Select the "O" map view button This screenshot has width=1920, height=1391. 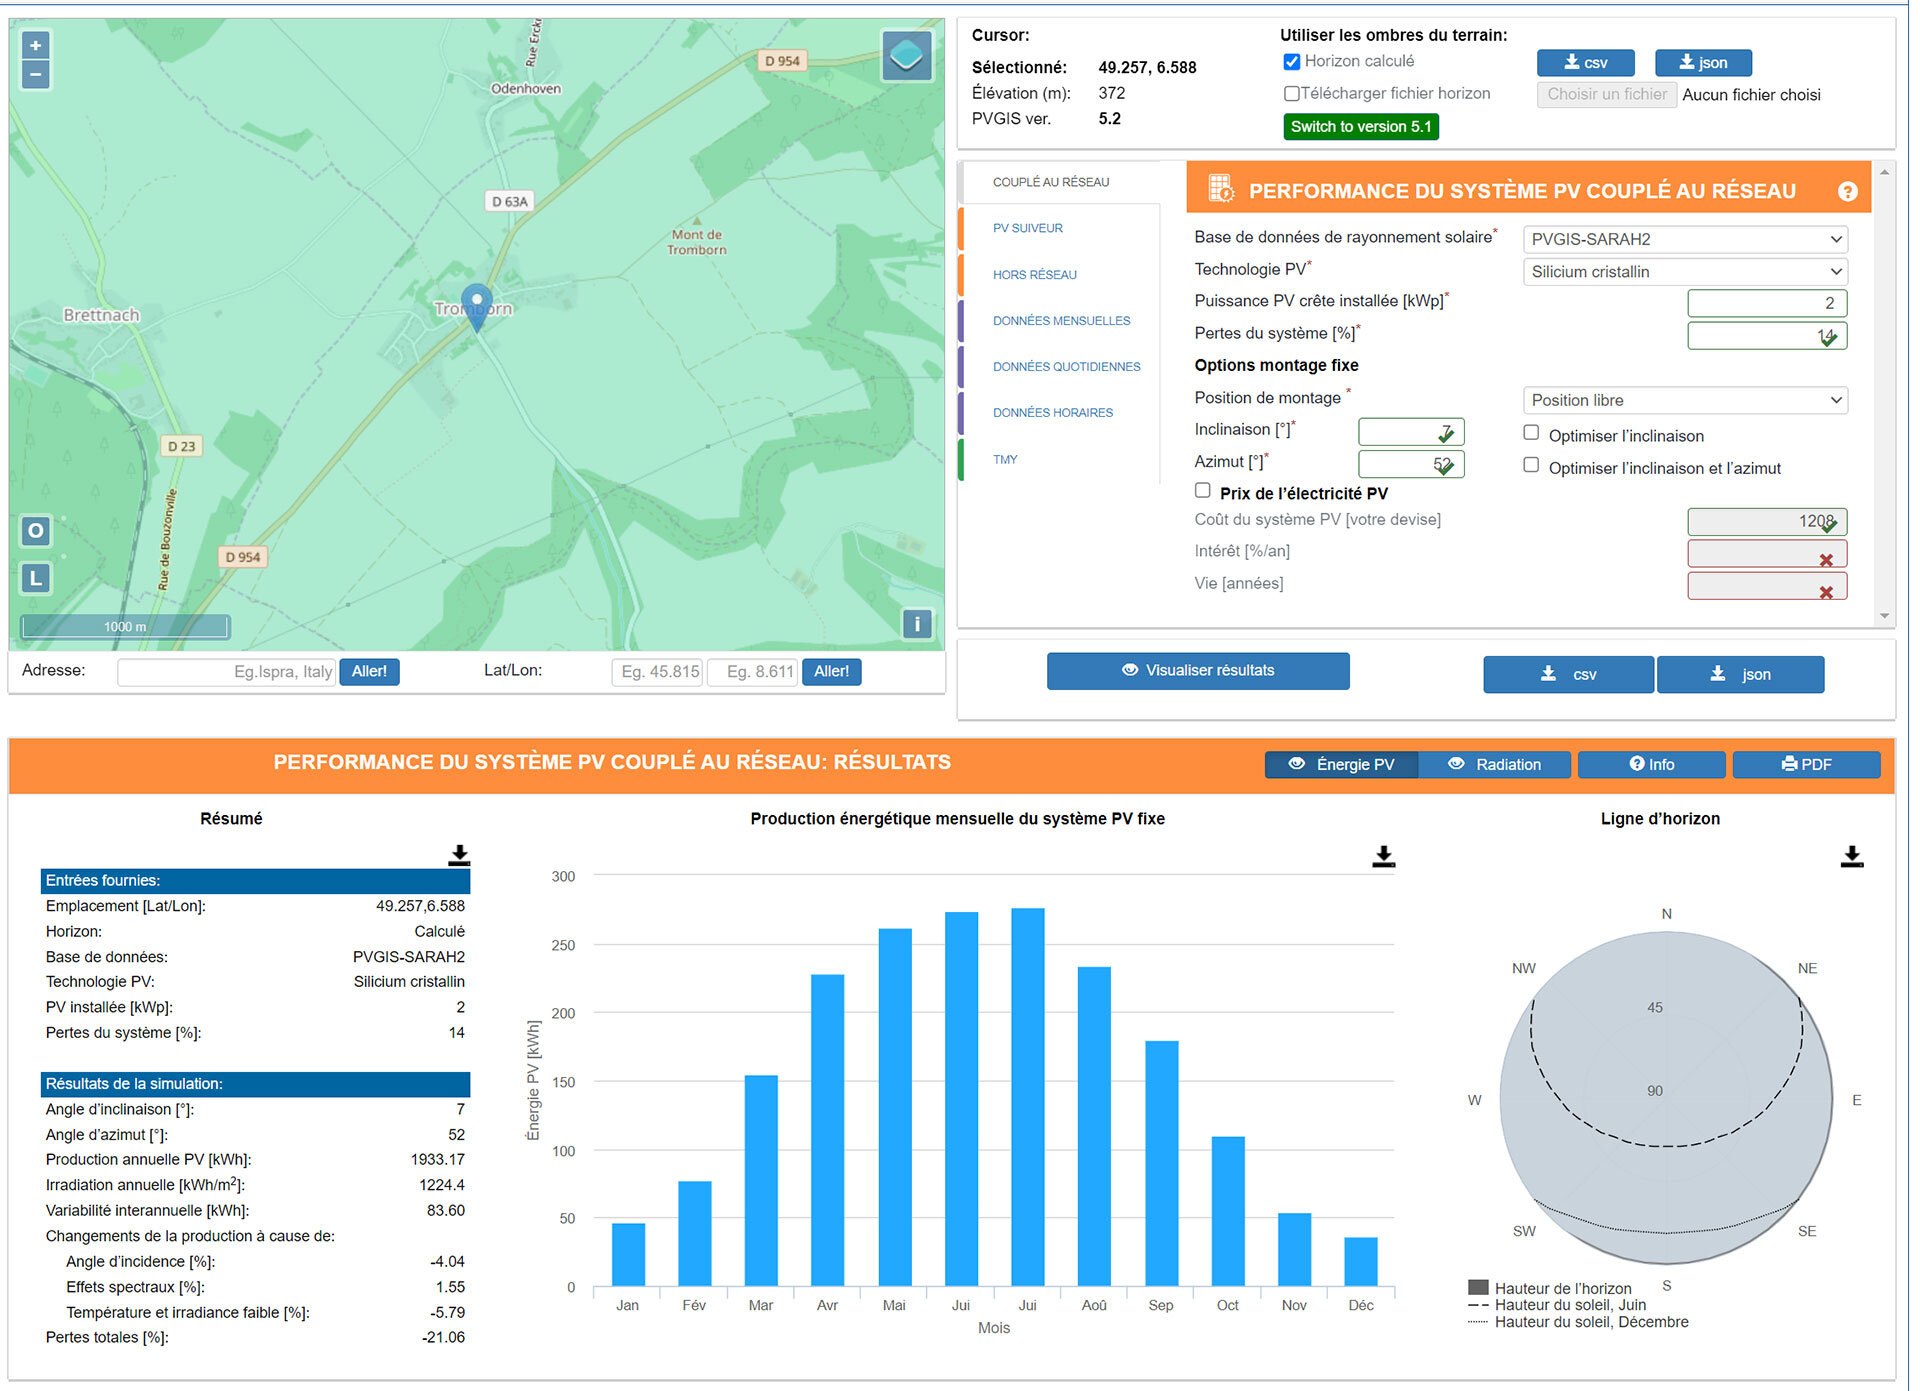click(x=35, y=531)
